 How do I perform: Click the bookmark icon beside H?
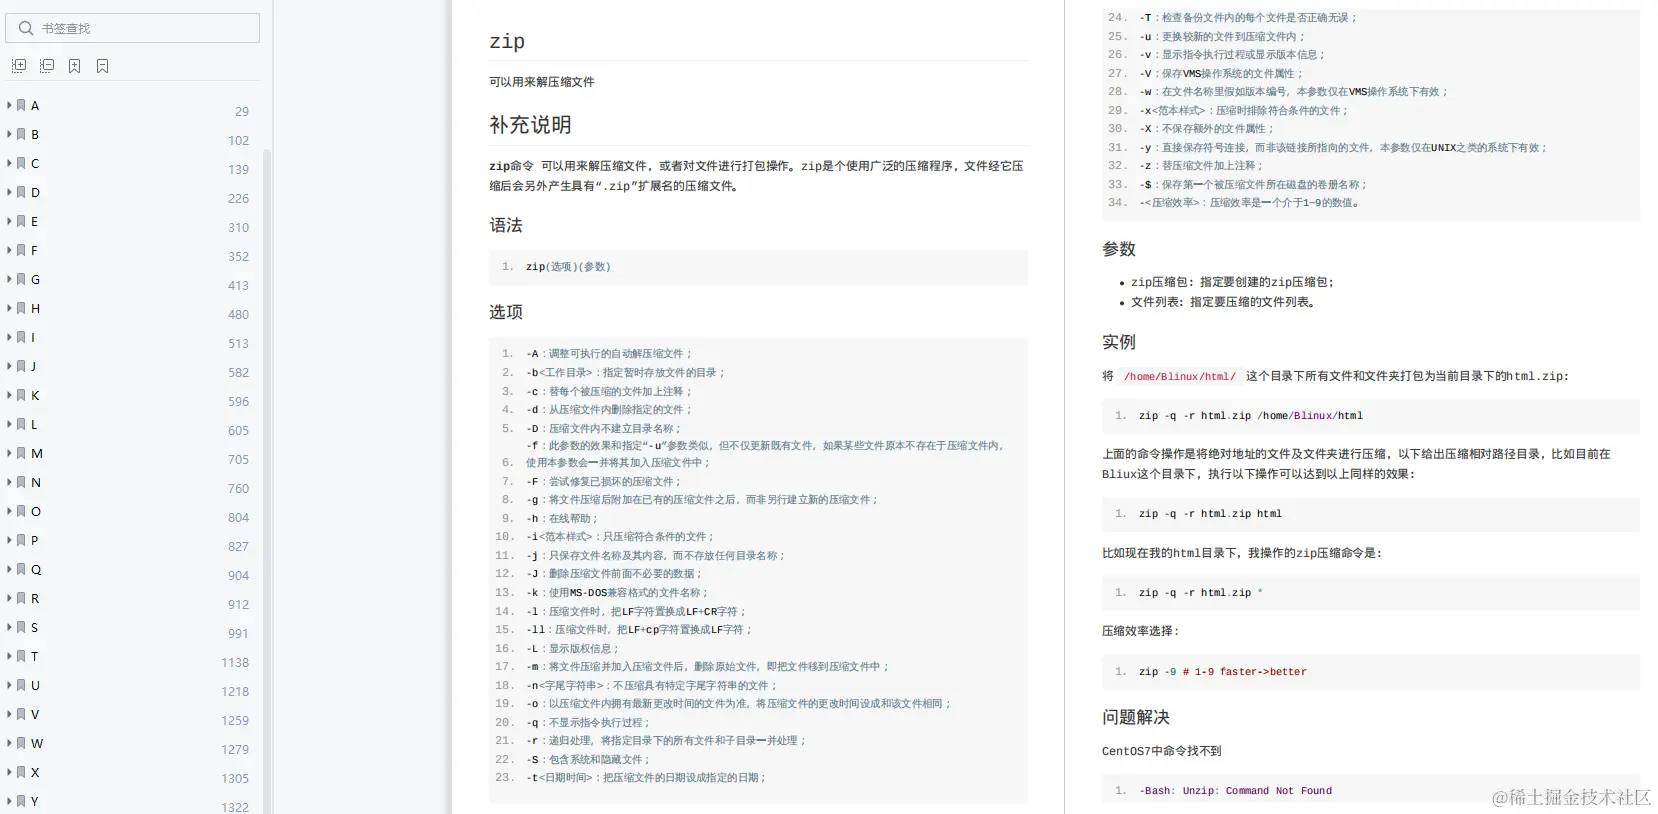21,308
